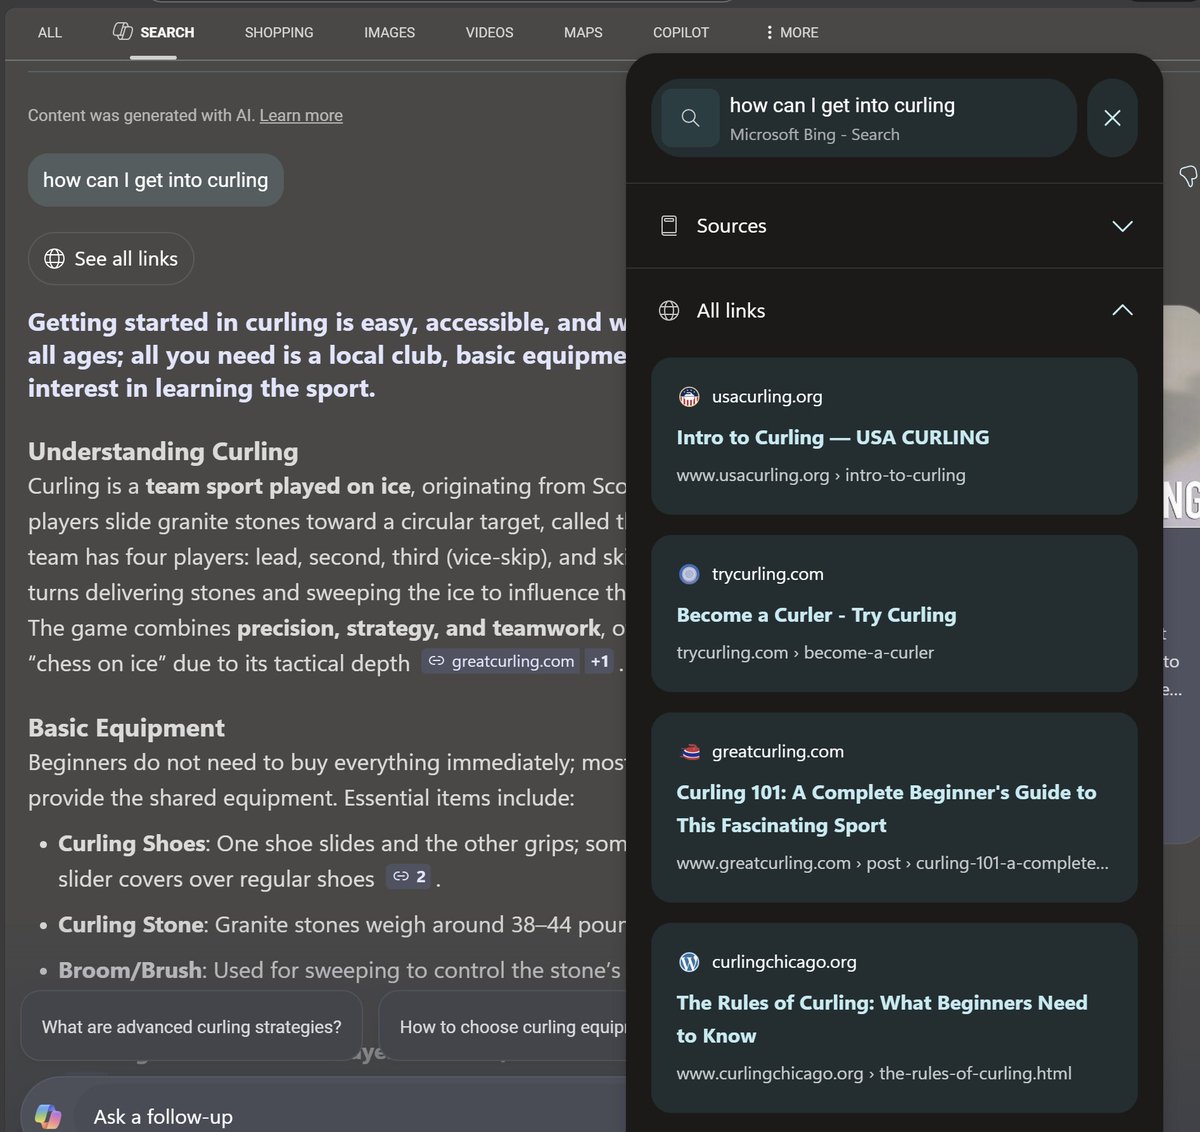Click the 'Microsoft Bing - Search' subtitle

pos(814,134)
